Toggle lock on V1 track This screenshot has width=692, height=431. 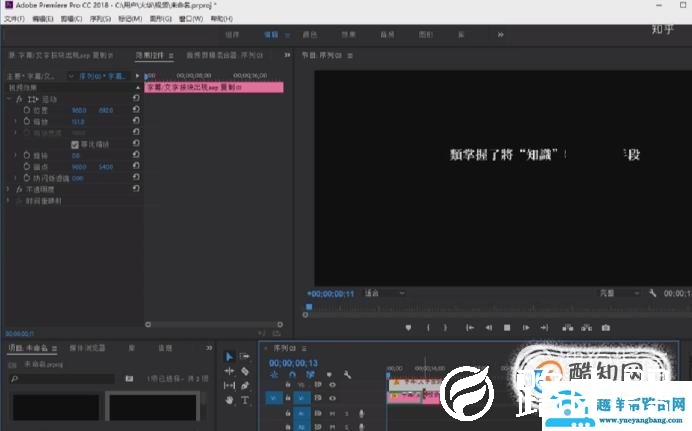click(288, 398)
